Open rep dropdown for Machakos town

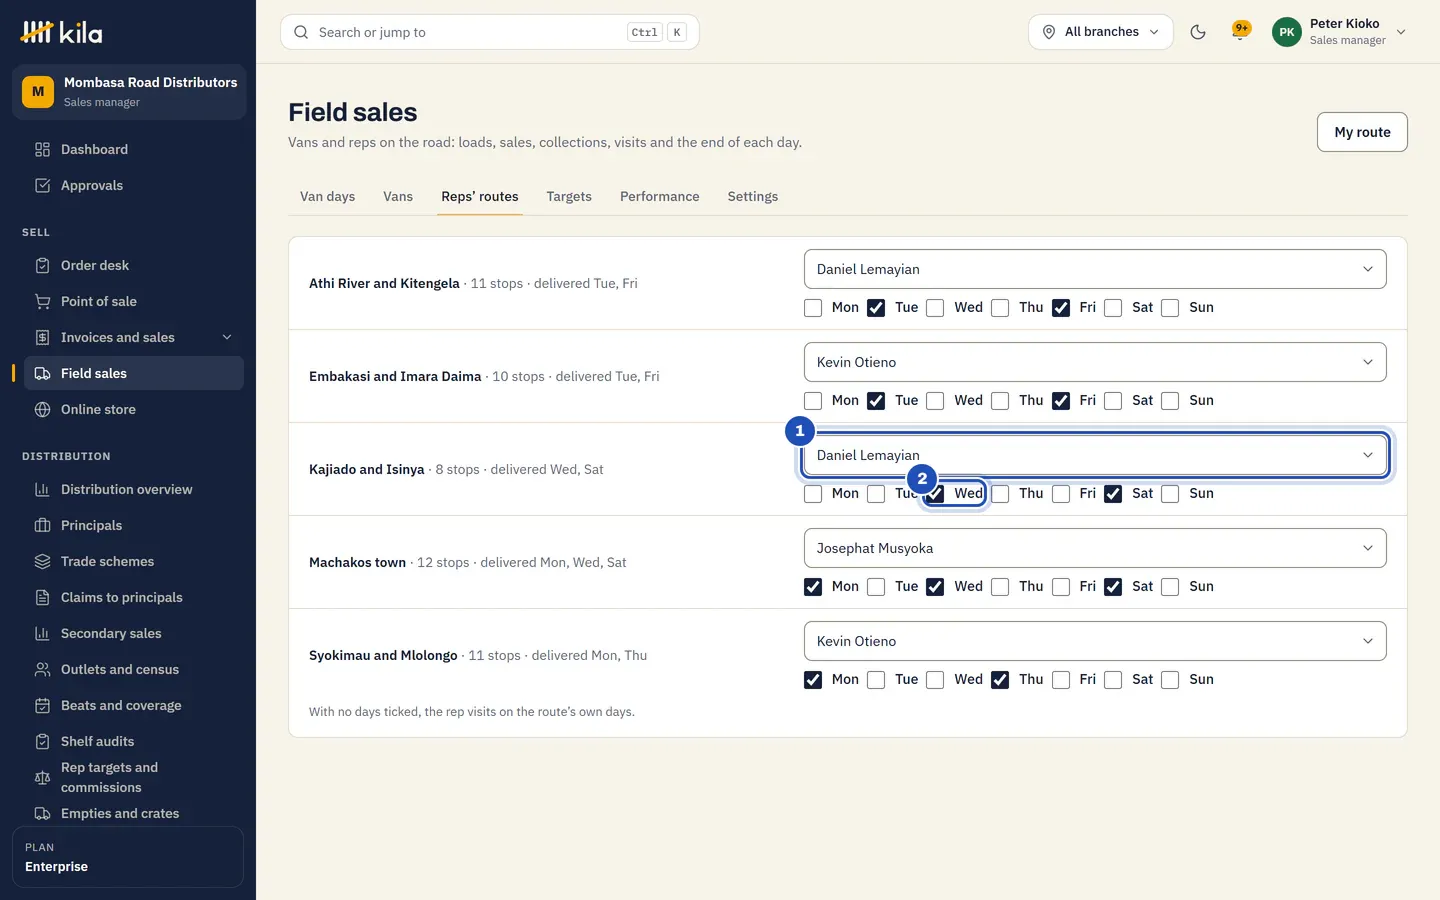1095,548
